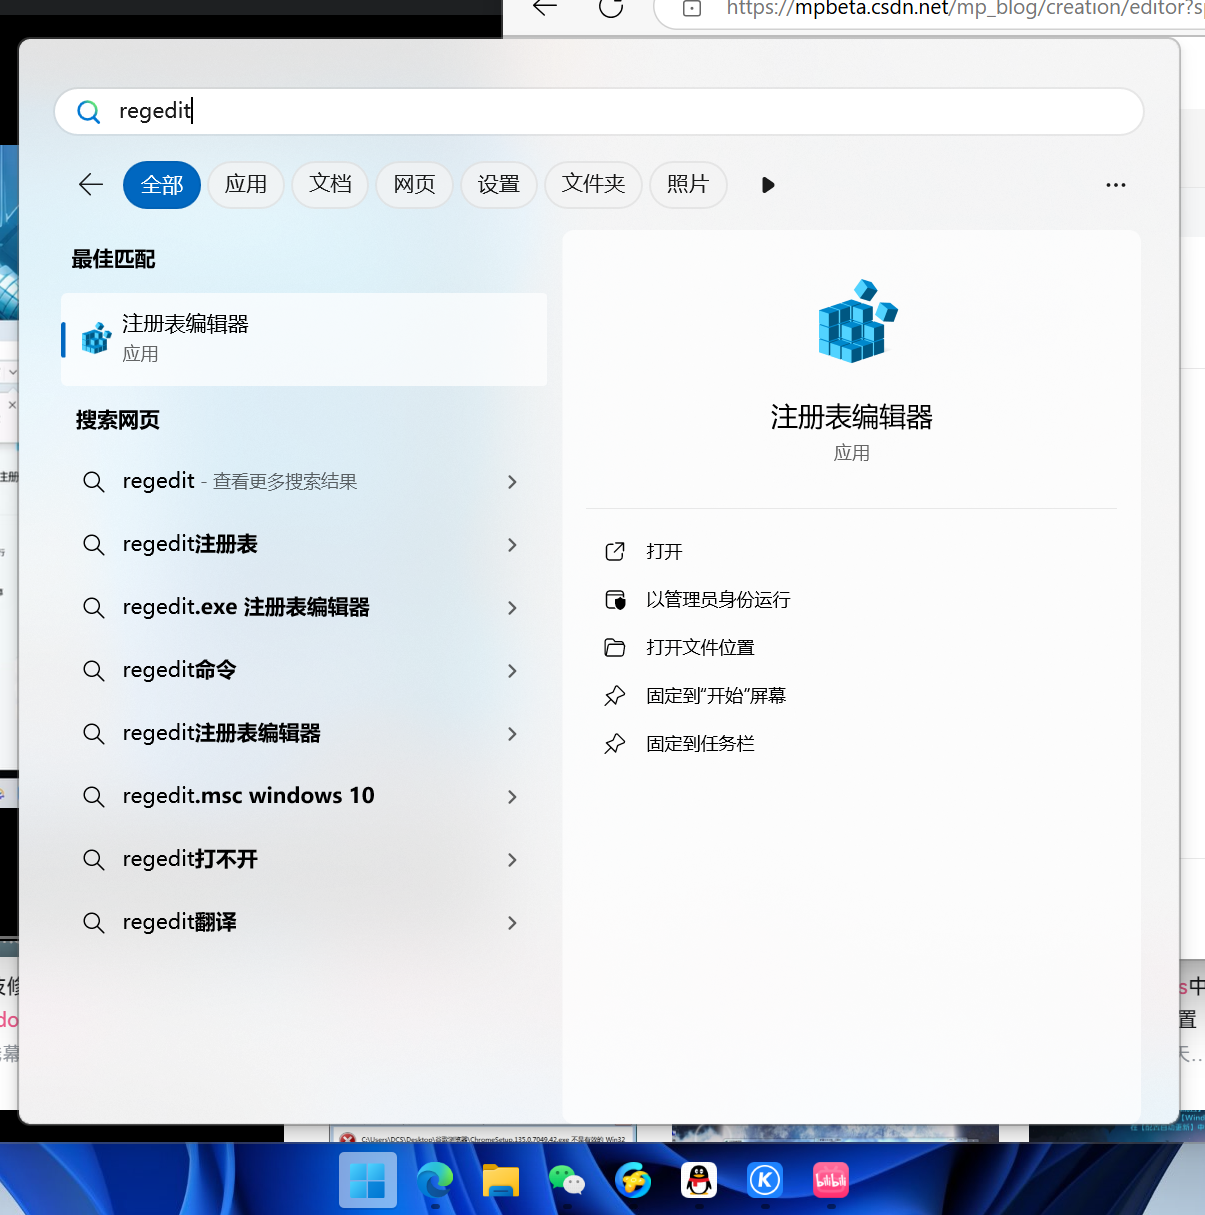Viewport: 1205px width, 1215px height.
Task: Choose 固定到任务栏
Action: [x=700, y=743]
